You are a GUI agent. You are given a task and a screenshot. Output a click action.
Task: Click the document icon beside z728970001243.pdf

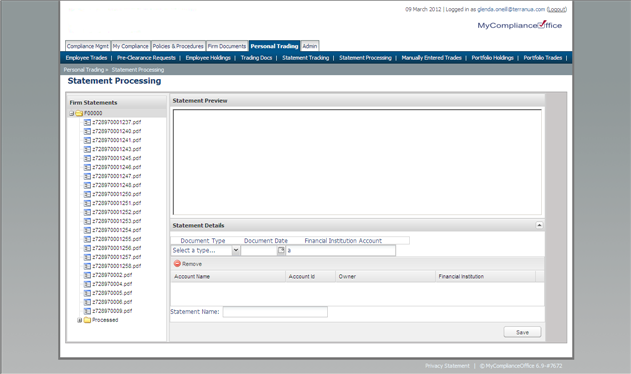pyautogui.click(x=87, y=149)
